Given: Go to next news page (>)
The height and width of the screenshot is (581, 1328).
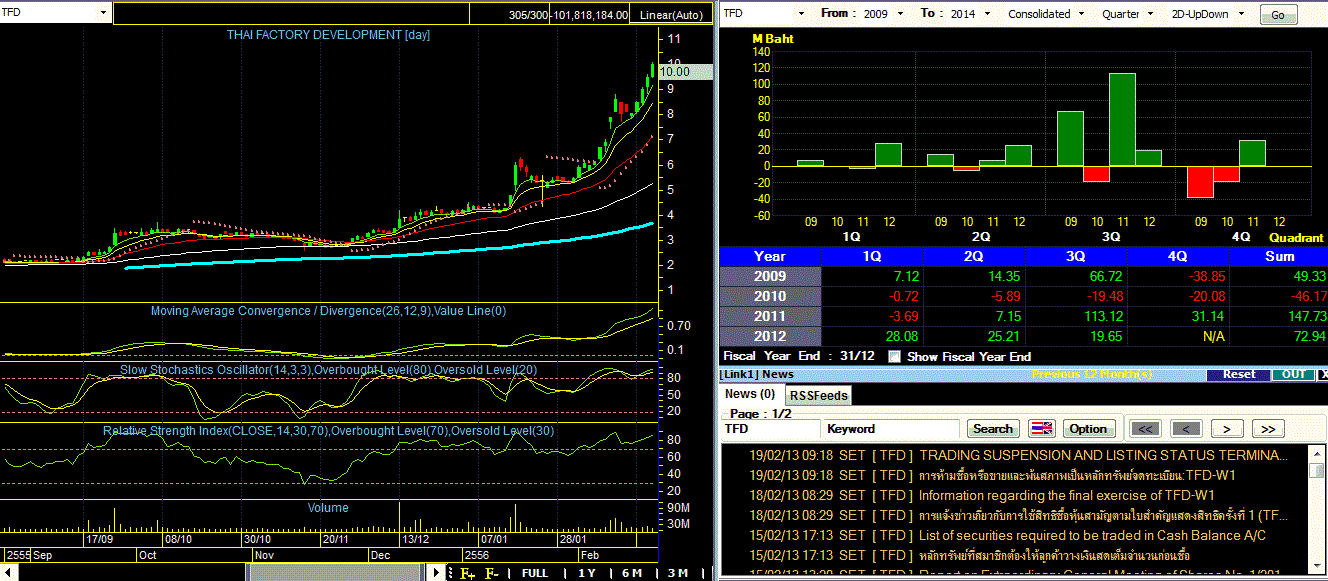Looking at the screenshot, I should click(x=1226, y=429).
